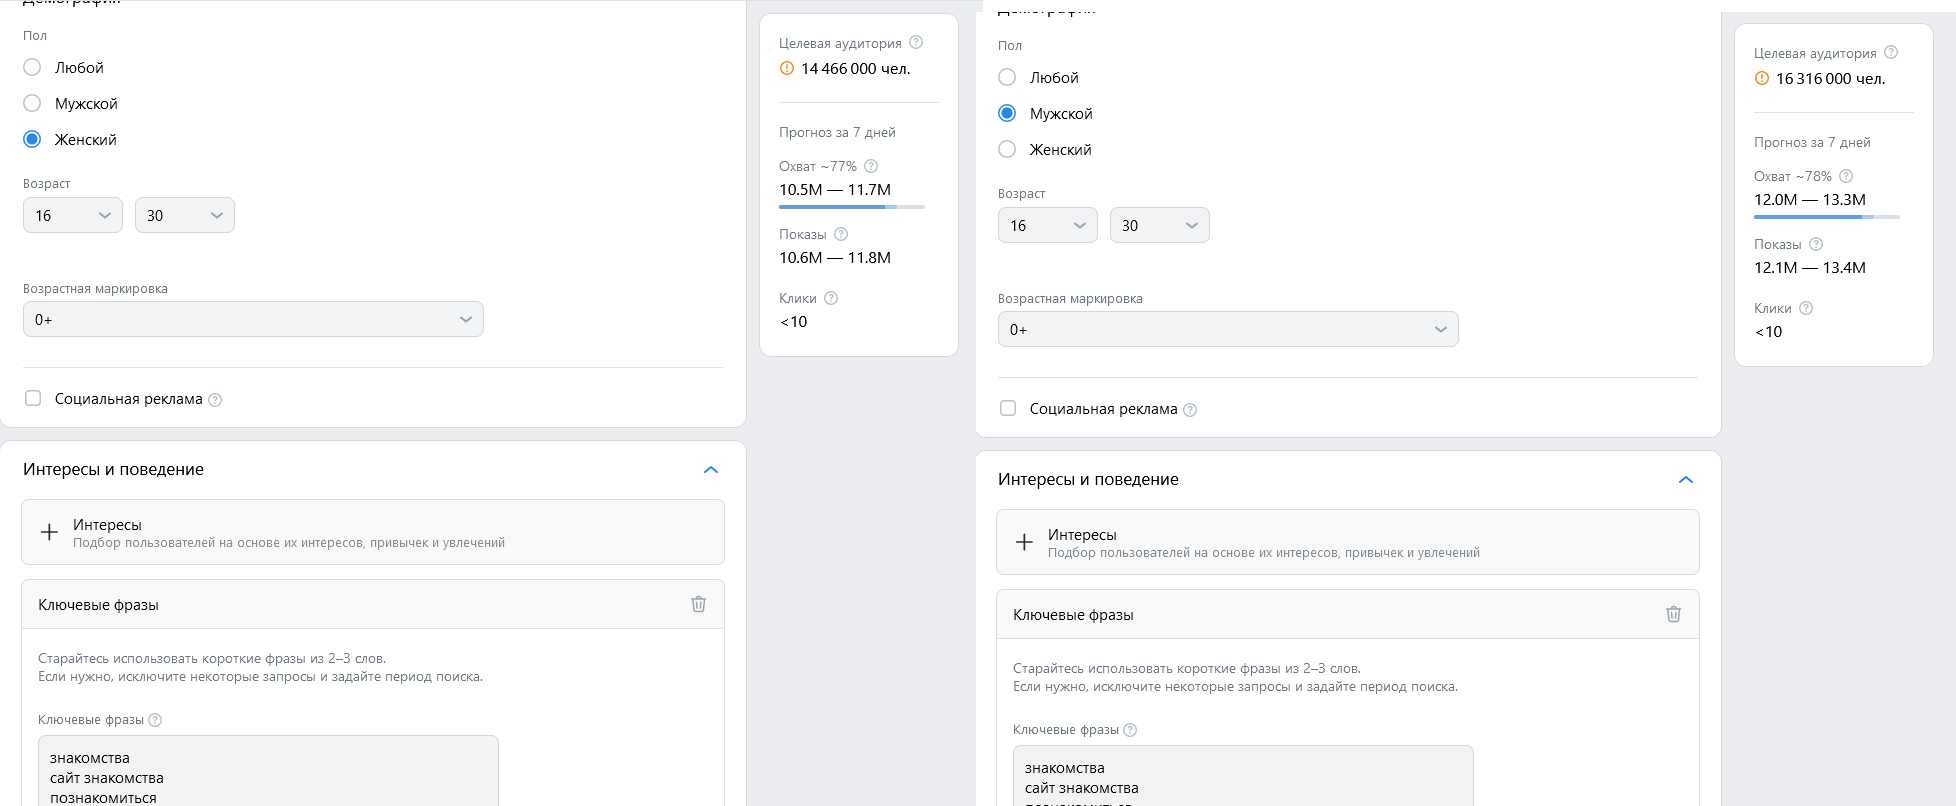Select Мужской gender radio in left form
The height and width of the screenshot is (806, 1956).
[x=32, y=103]
